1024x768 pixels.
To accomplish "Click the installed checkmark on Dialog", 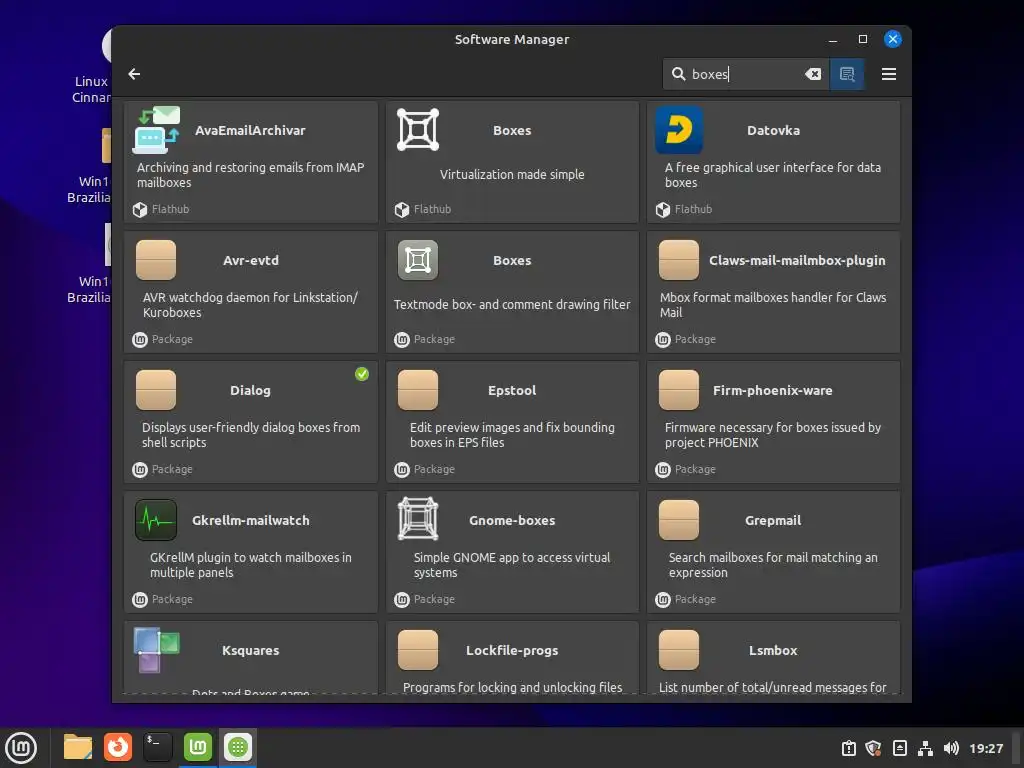I will (362, 374).
